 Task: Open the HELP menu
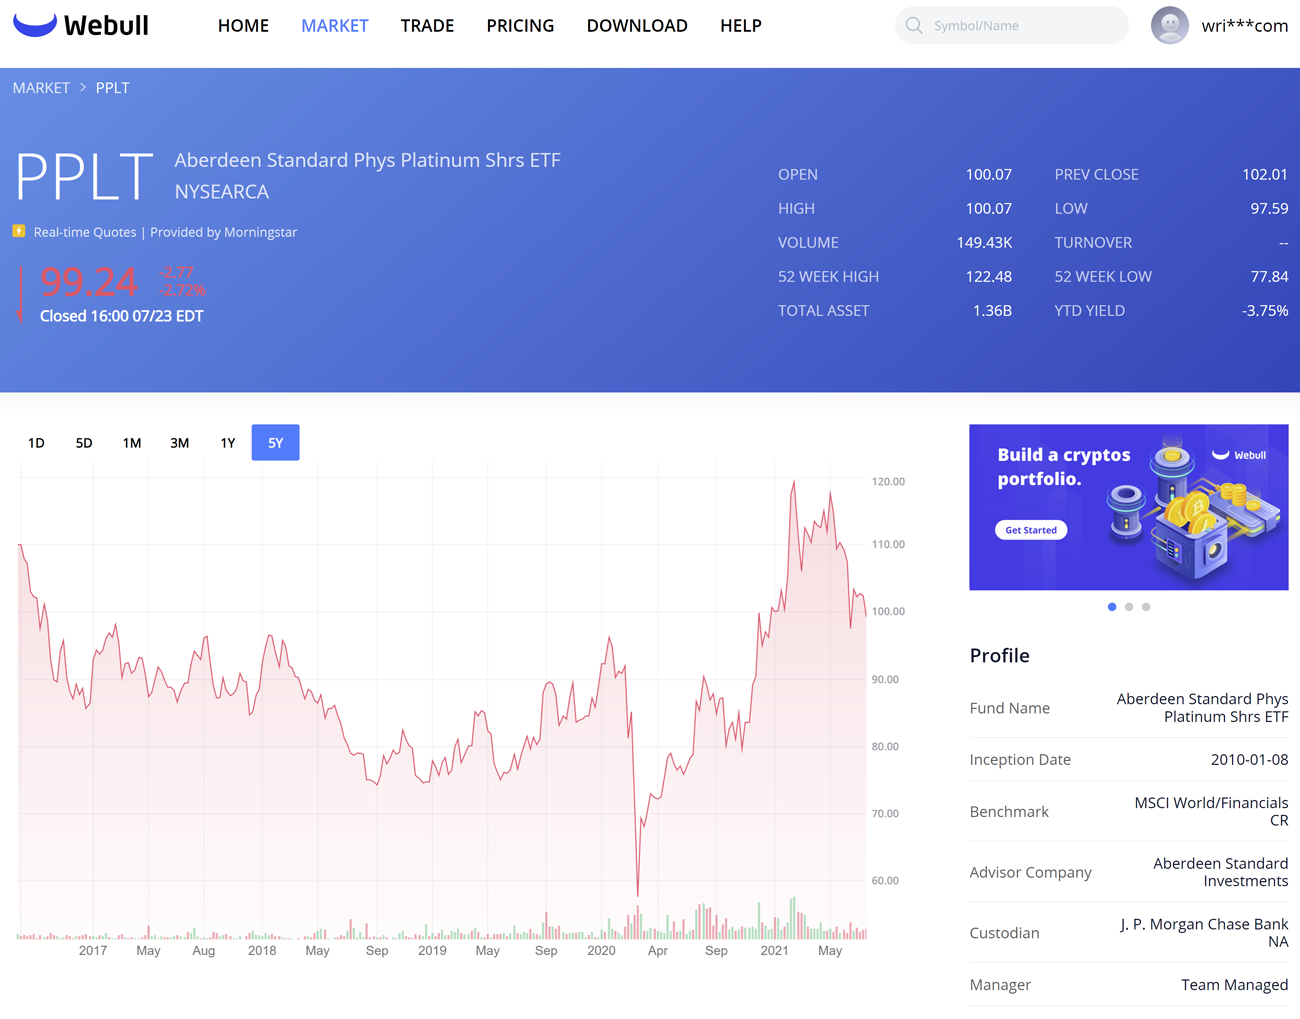741,26
